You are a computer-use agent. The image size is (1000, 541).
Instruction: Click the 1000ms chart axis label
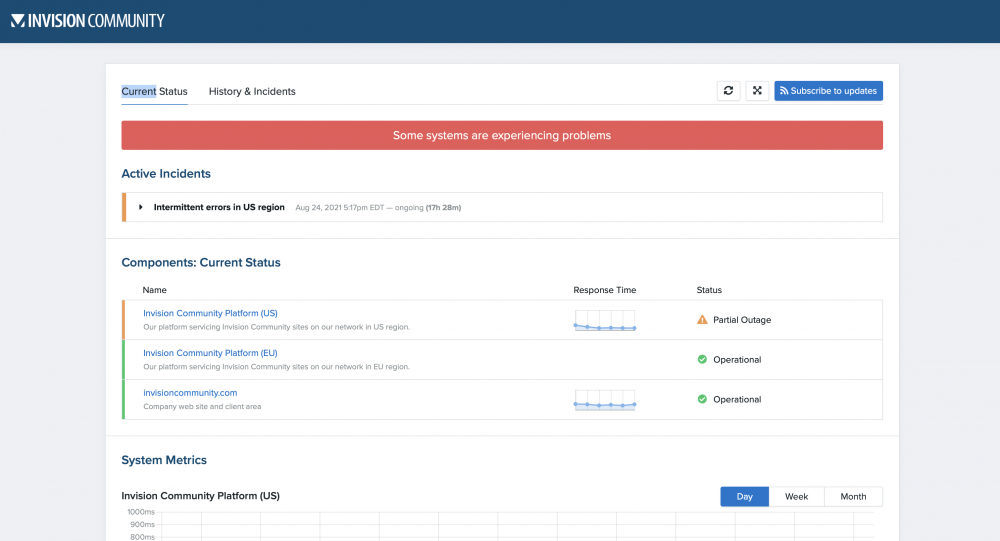pos(141,512)
